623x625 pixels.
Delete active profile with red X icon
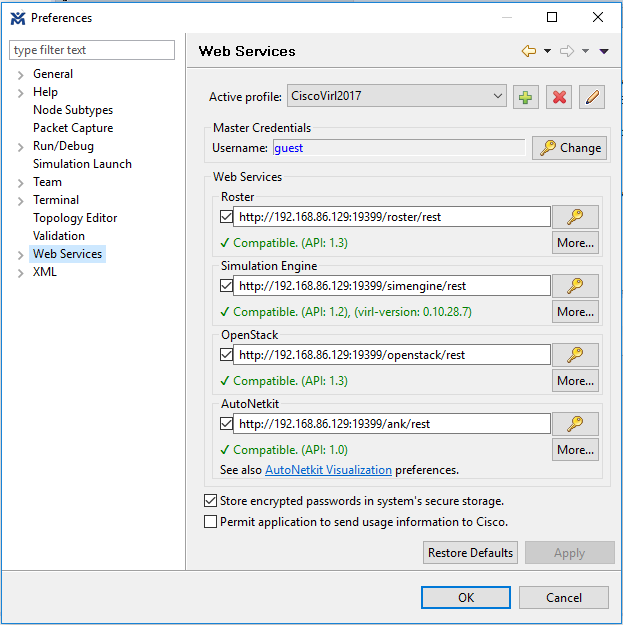(559, 97)
